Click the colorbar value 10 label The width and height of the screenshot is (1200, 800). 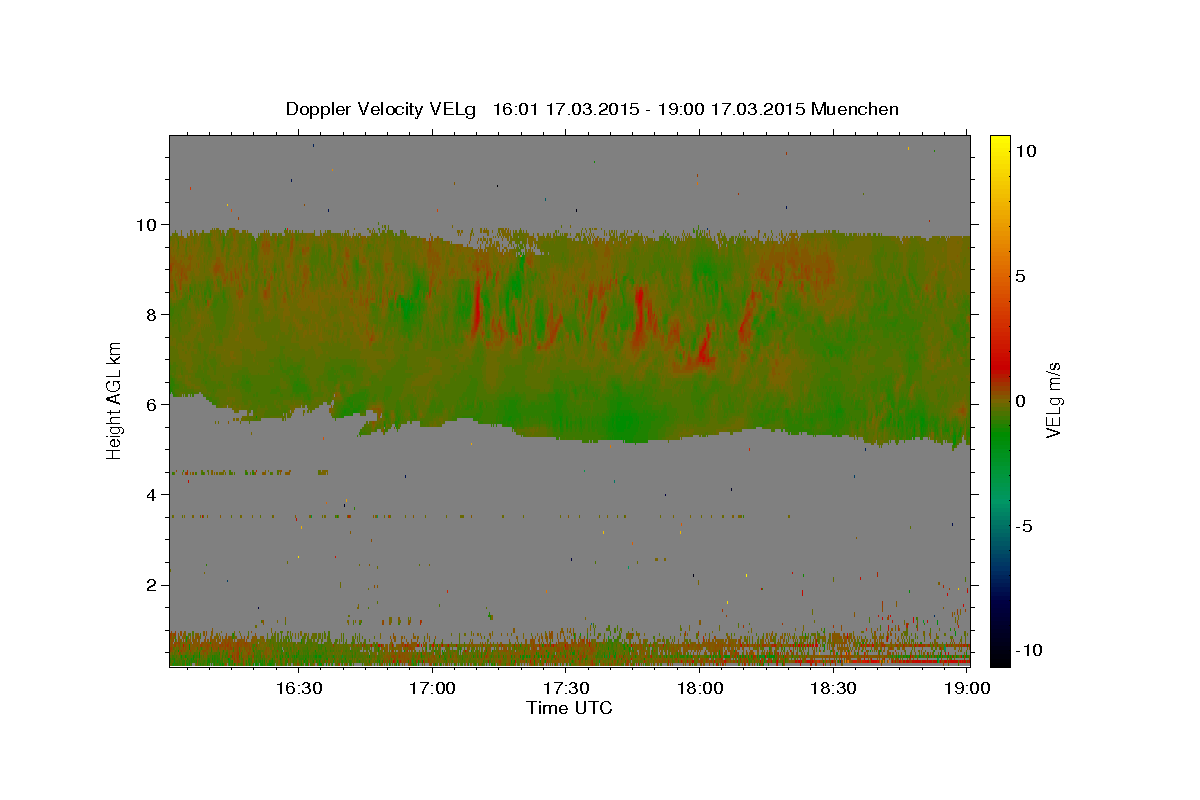[1025, 150]
